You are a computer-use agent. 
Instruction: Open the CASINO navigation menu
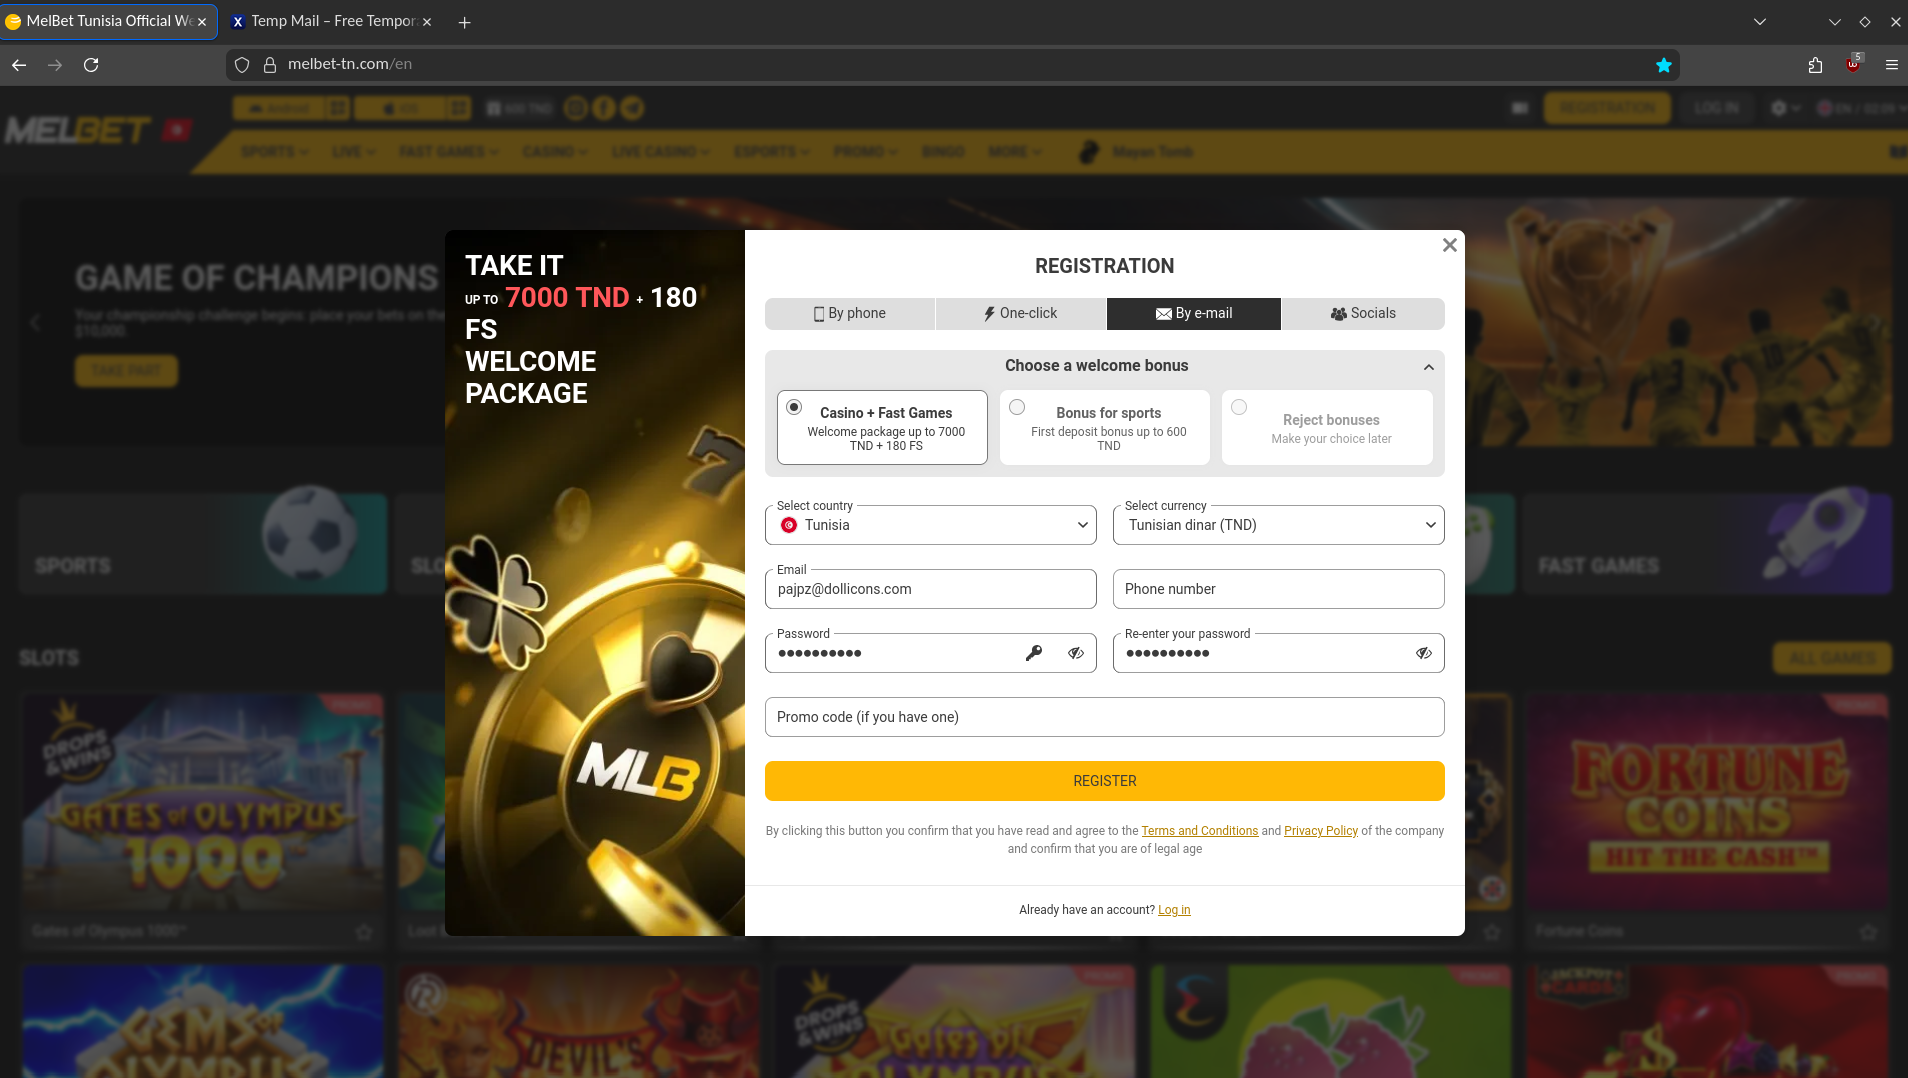coord(554,152)
